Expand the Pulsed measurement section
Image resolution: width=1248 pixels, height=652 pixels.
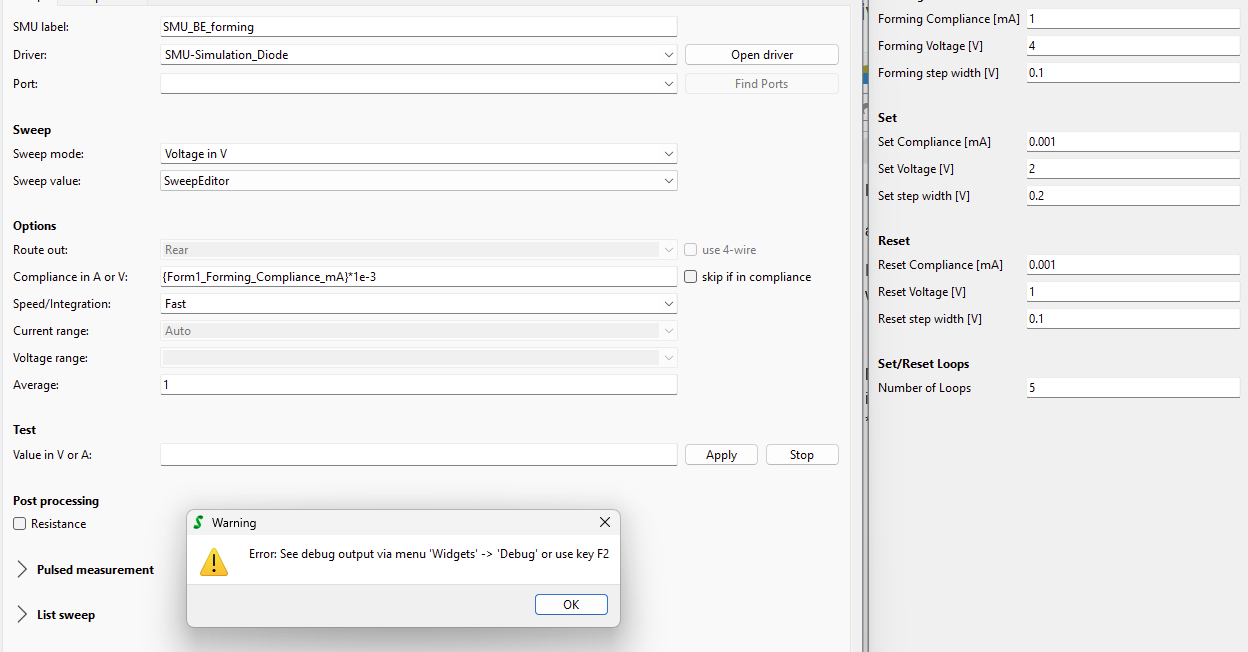23,570
